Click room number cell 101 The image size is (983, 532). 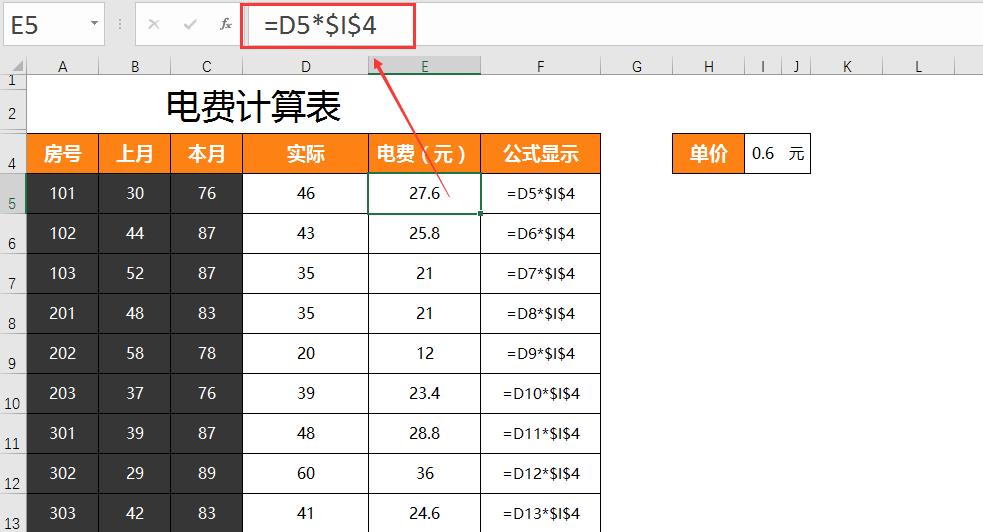pyautogui.click(x=63, y=194)
